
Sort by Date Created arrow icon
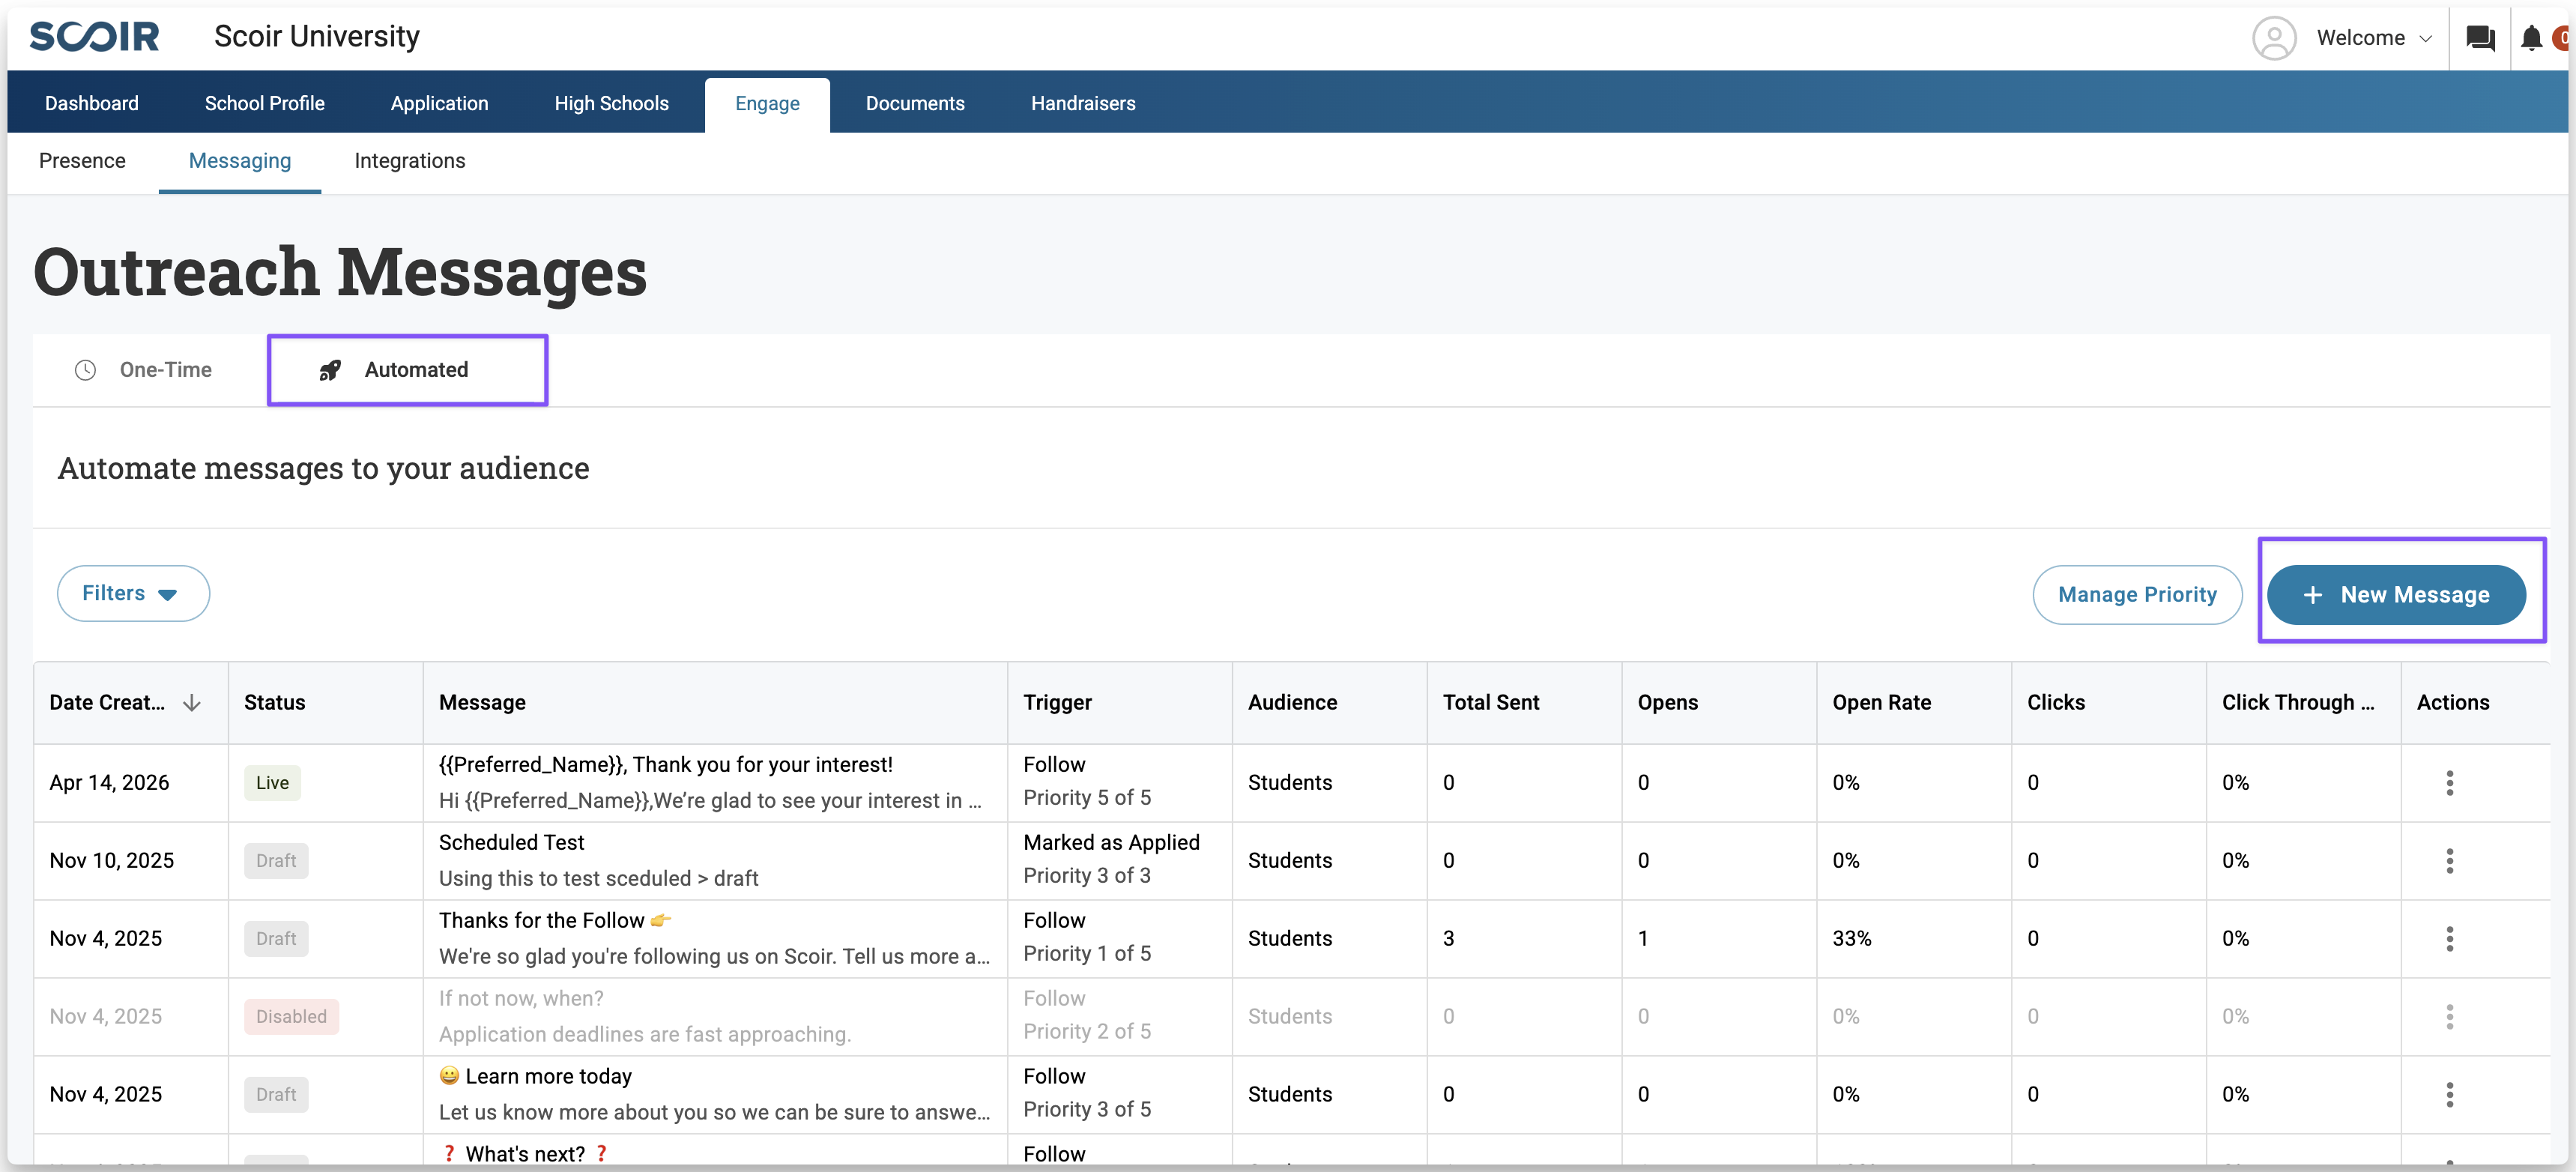(192, 703)
